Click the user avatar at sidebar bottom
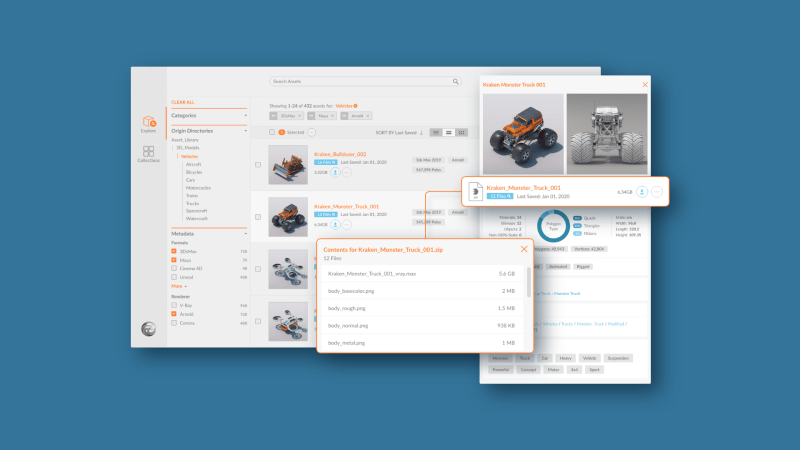 pyautogui.click(x=148, y=329)
